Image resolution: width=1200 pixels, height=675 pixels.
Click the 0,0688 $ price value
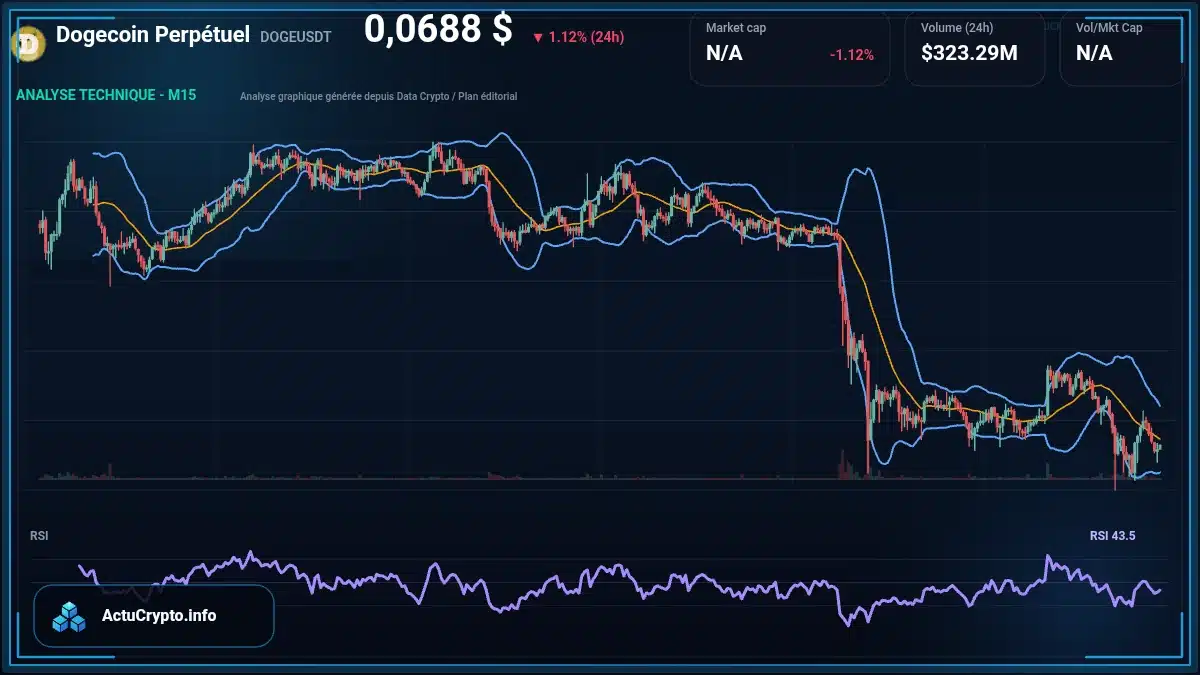point(438,30)
